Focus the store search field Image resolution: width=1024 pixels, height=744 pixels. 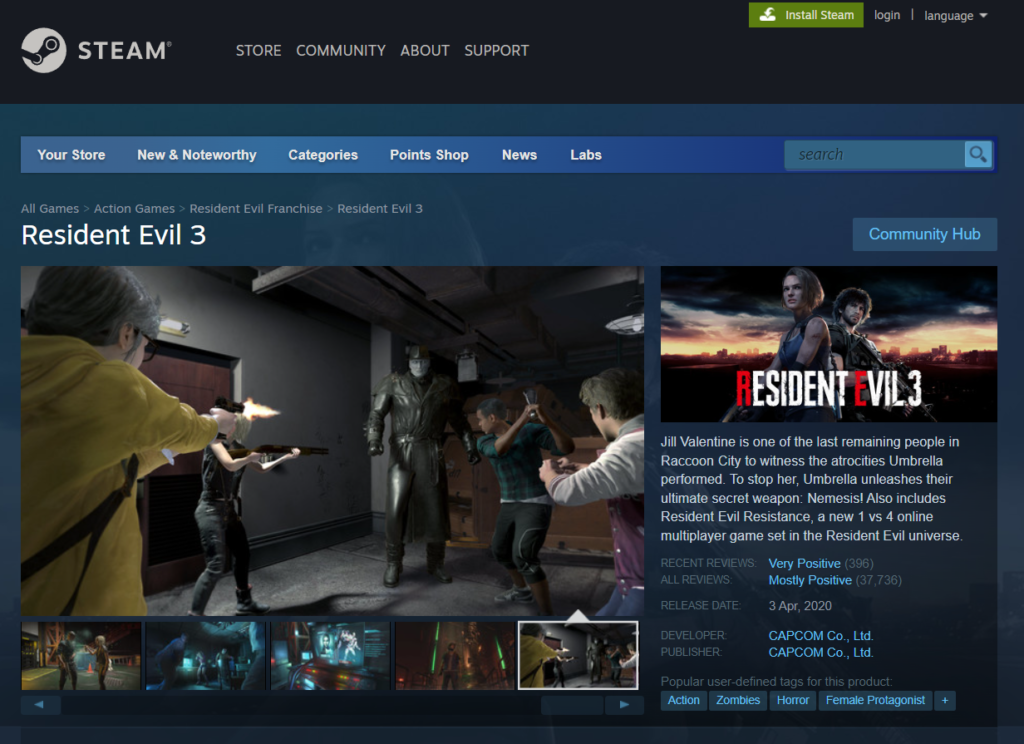click(x=874, y=155)
